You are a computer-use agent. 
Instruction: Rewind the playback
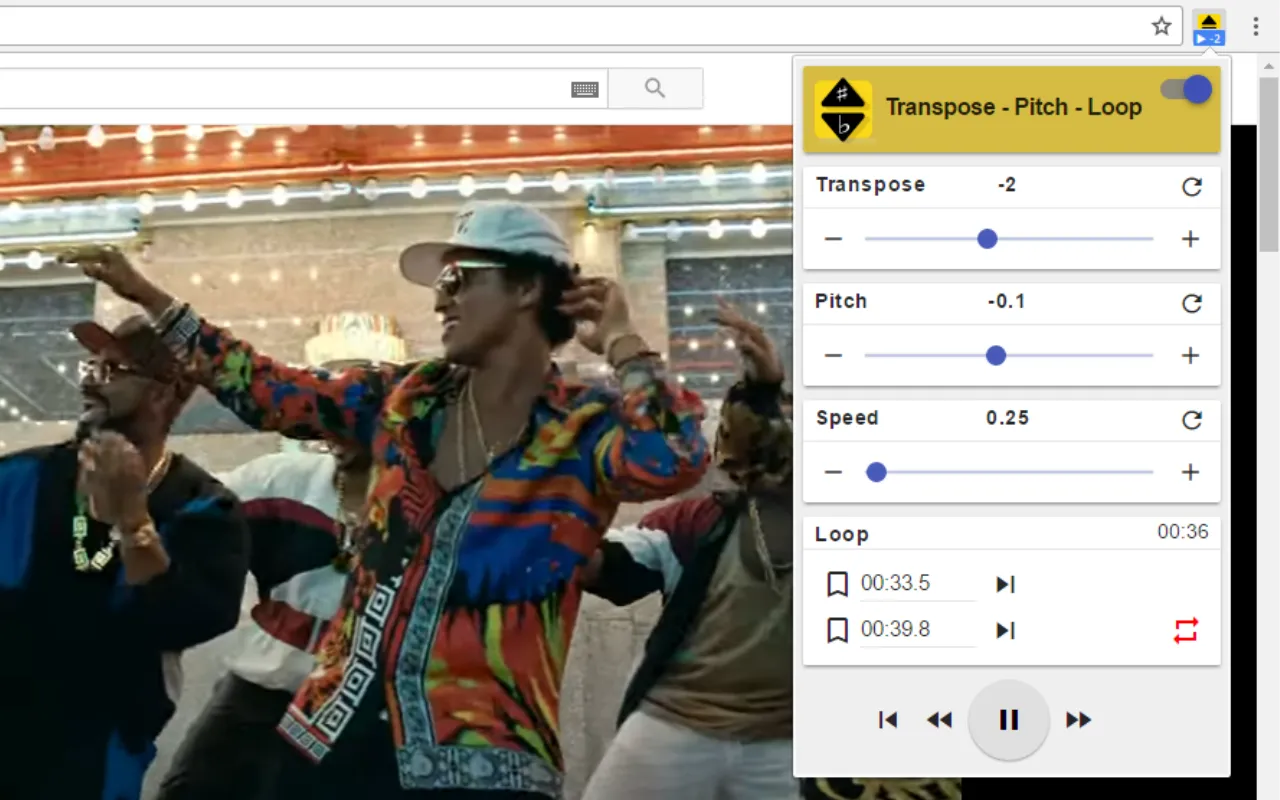939,719
